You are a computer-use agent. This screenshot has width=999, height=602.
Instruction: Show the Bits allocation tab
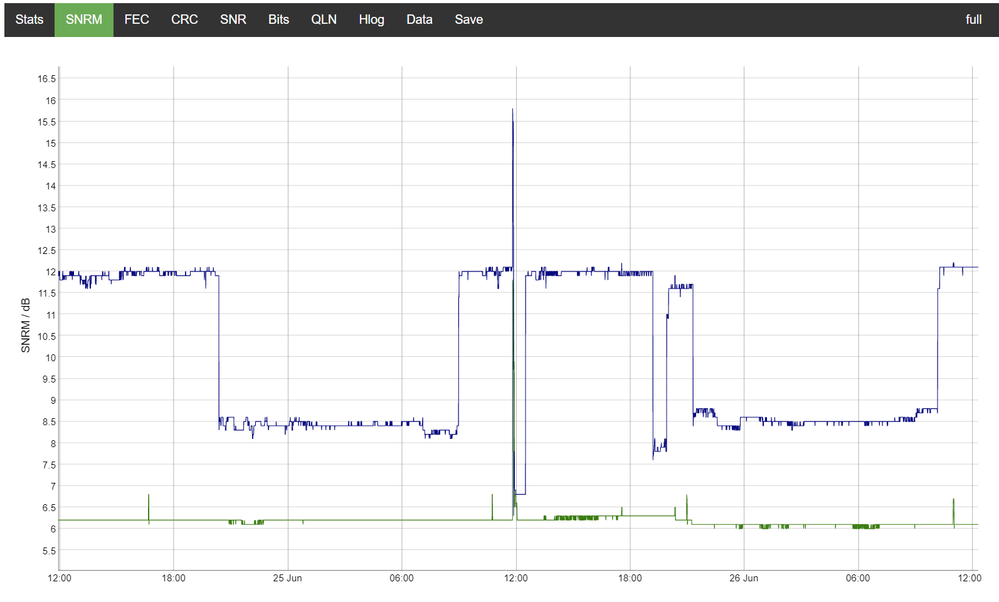(279, 19)
